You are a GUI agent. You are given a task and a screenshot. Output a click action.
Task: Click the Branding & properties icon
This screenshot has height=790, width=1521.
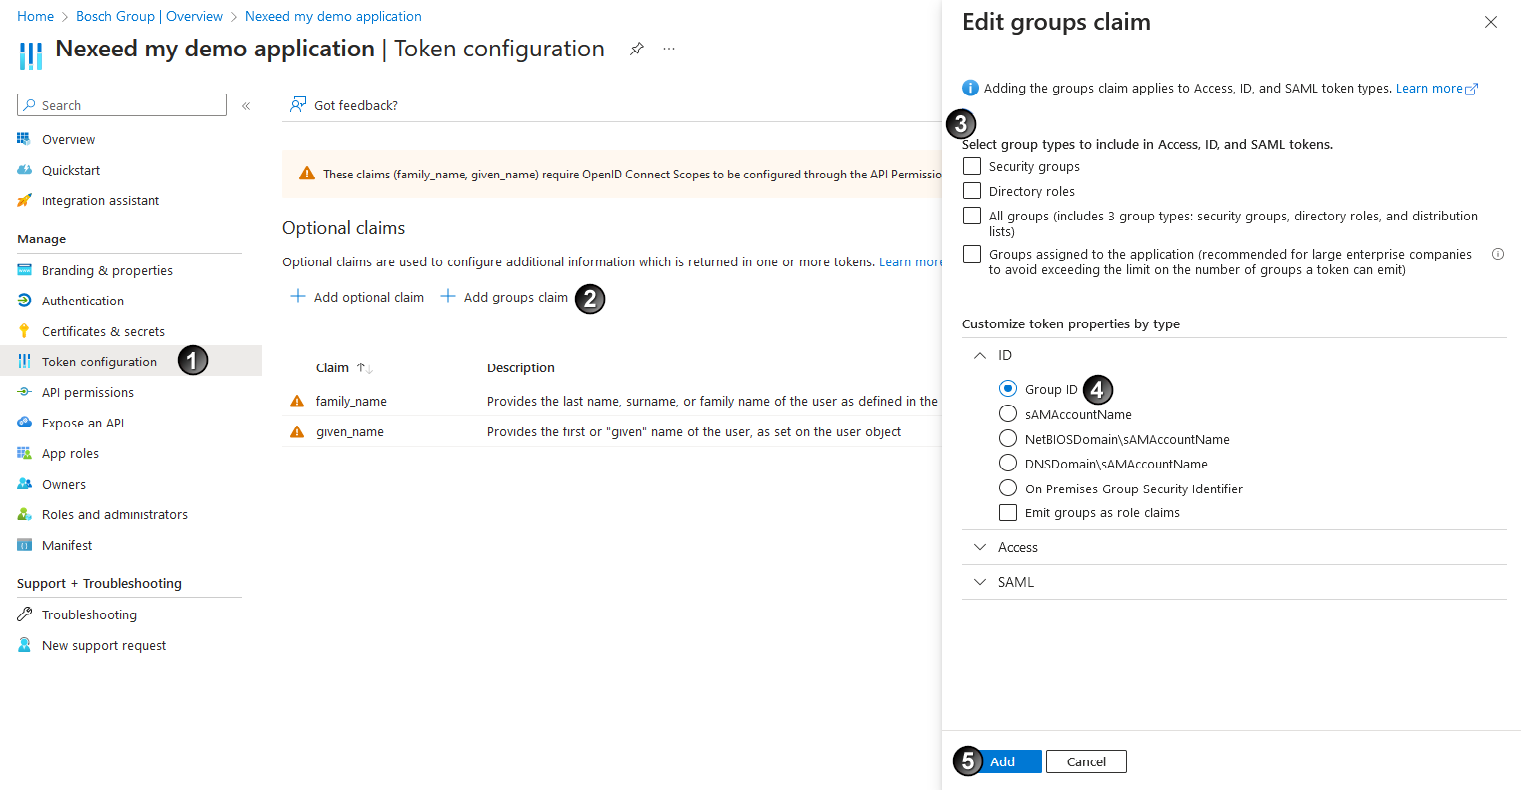pyautogui.click(x=24, y=270)
